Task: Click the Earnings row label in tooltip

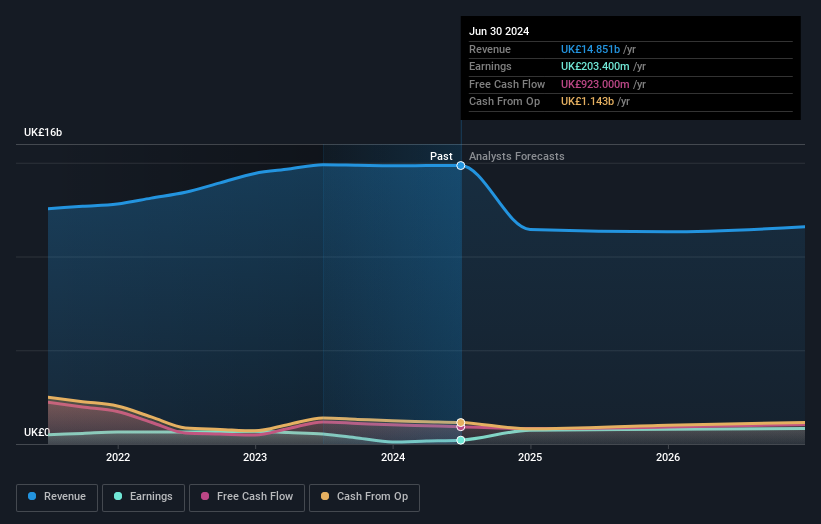Action: [x=490, y=66]
